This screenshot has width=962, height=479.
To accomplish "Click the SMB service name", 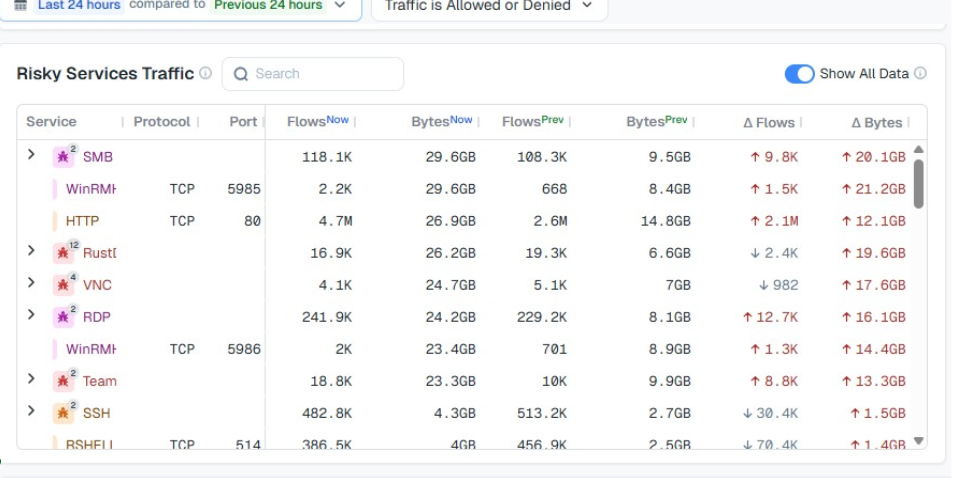I will (x=98, y=157).
